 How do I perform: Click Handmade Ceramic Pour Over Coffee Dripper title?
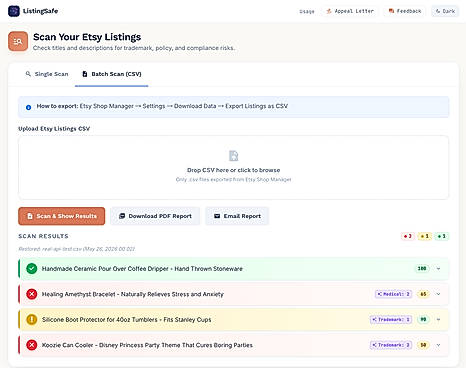pyautogui.click(x=142, y=269)
